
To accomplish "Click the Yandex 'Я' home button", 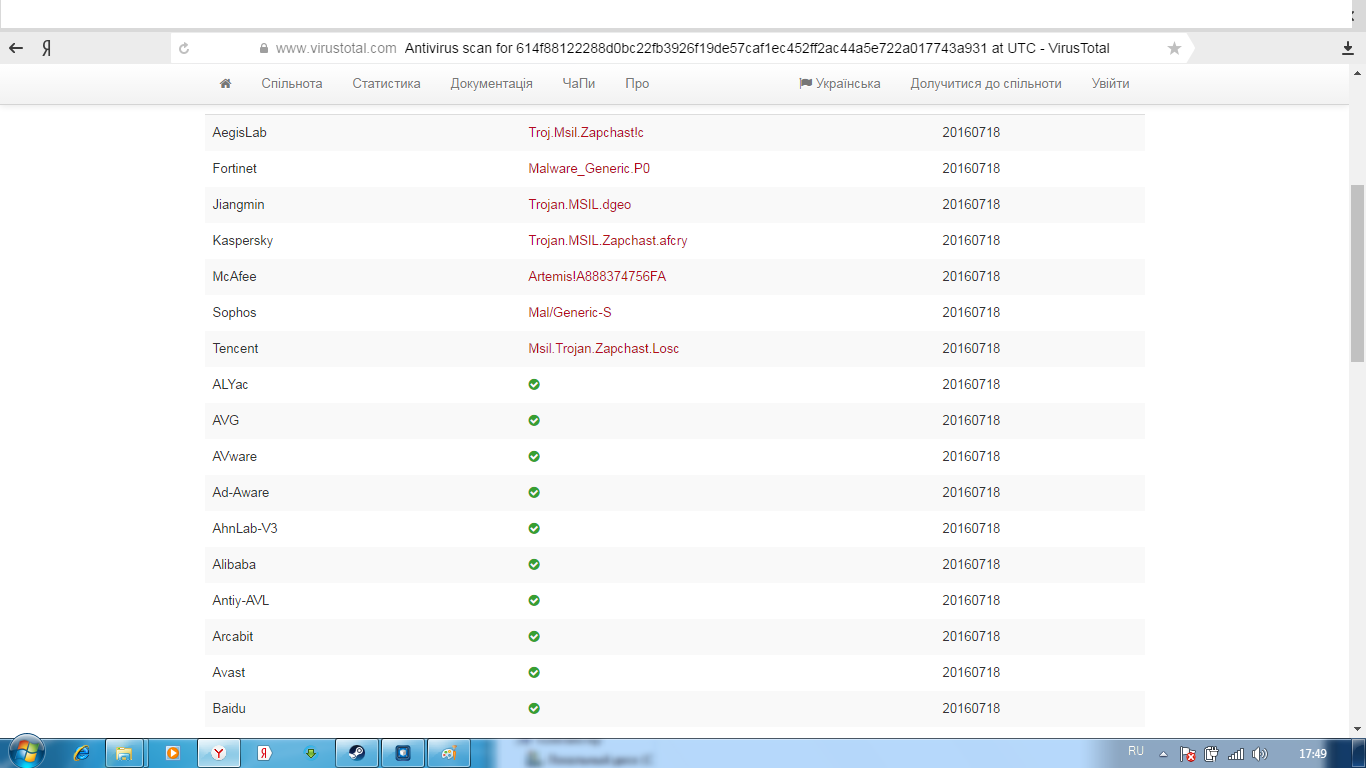I will 47,48.
